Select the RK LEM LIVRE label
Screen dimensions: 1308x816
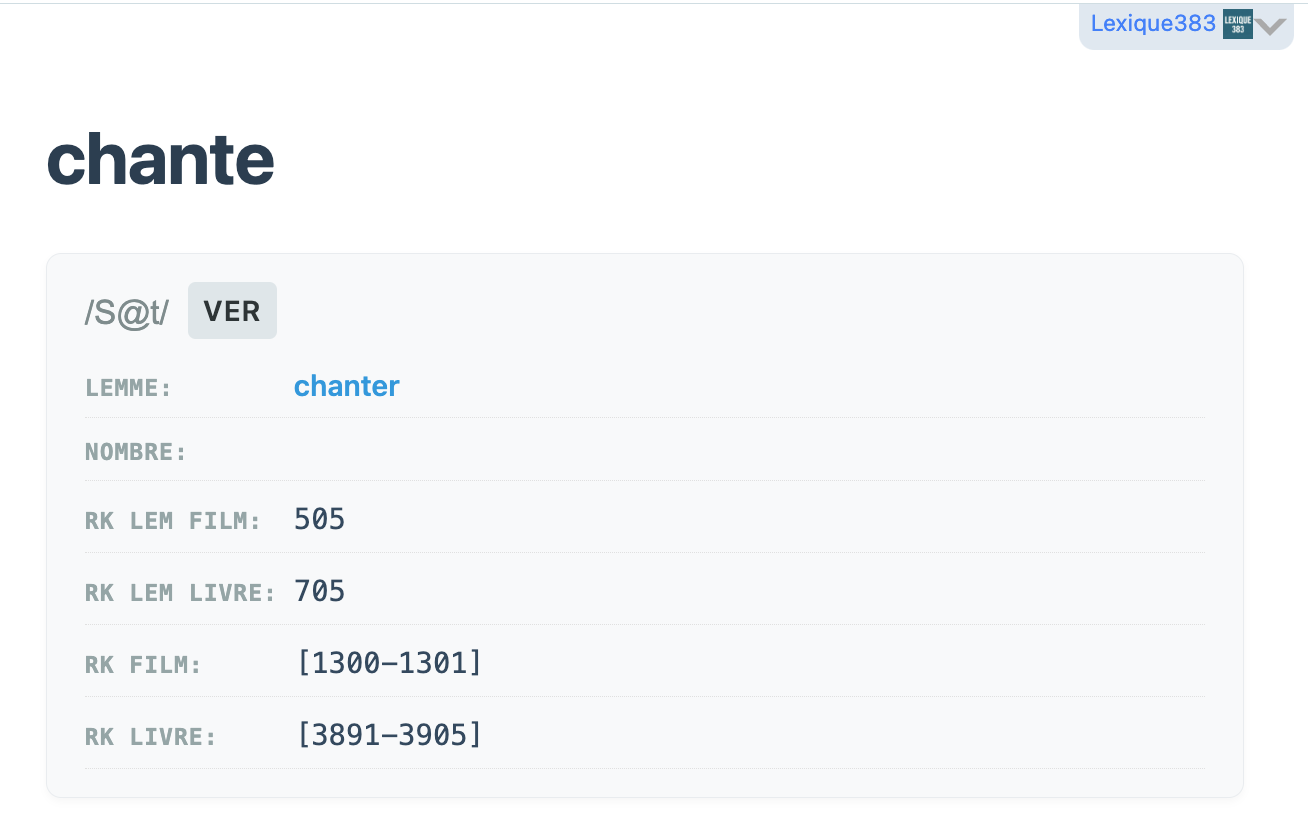coord(180,592)
